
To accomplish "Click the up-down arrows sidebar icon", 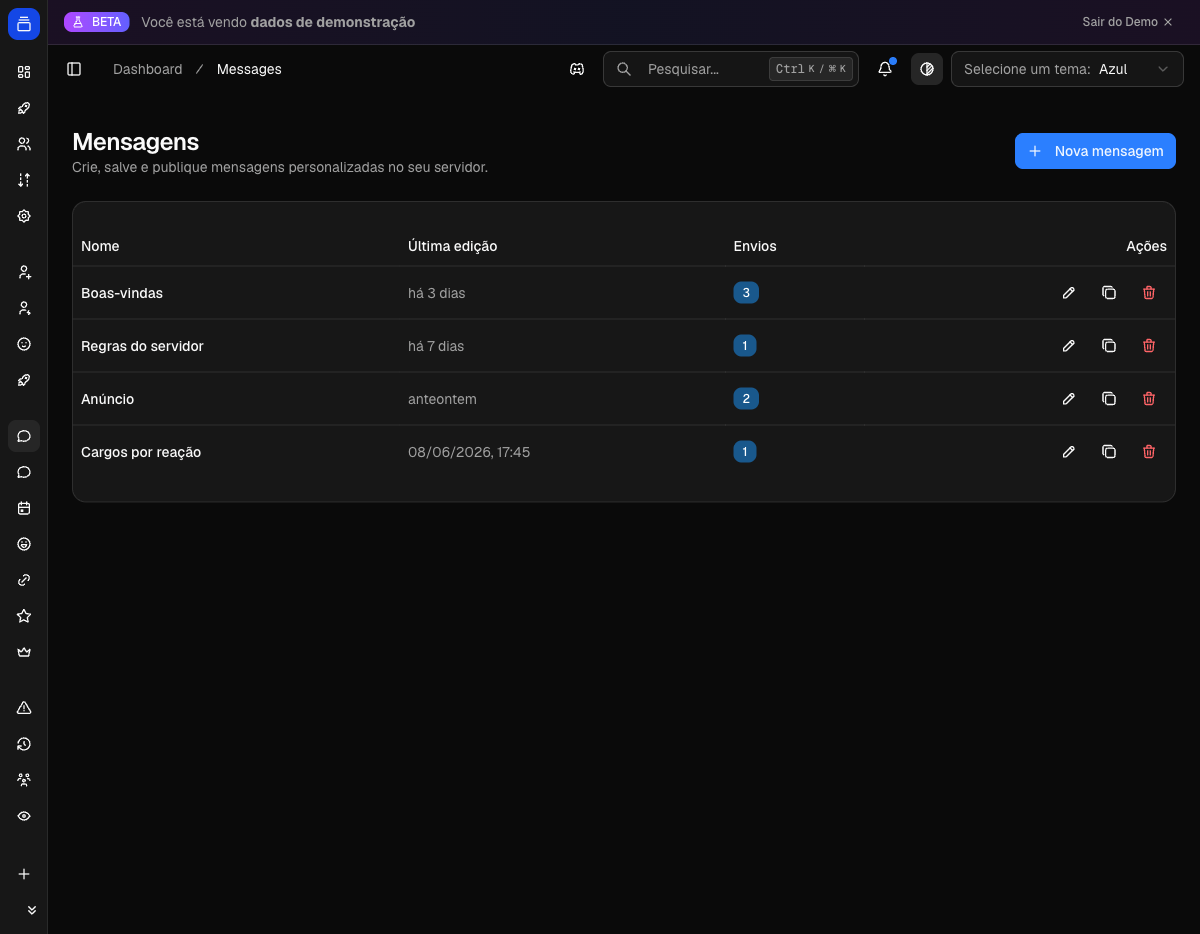I will pyautogui.click(x=24, y=180).
